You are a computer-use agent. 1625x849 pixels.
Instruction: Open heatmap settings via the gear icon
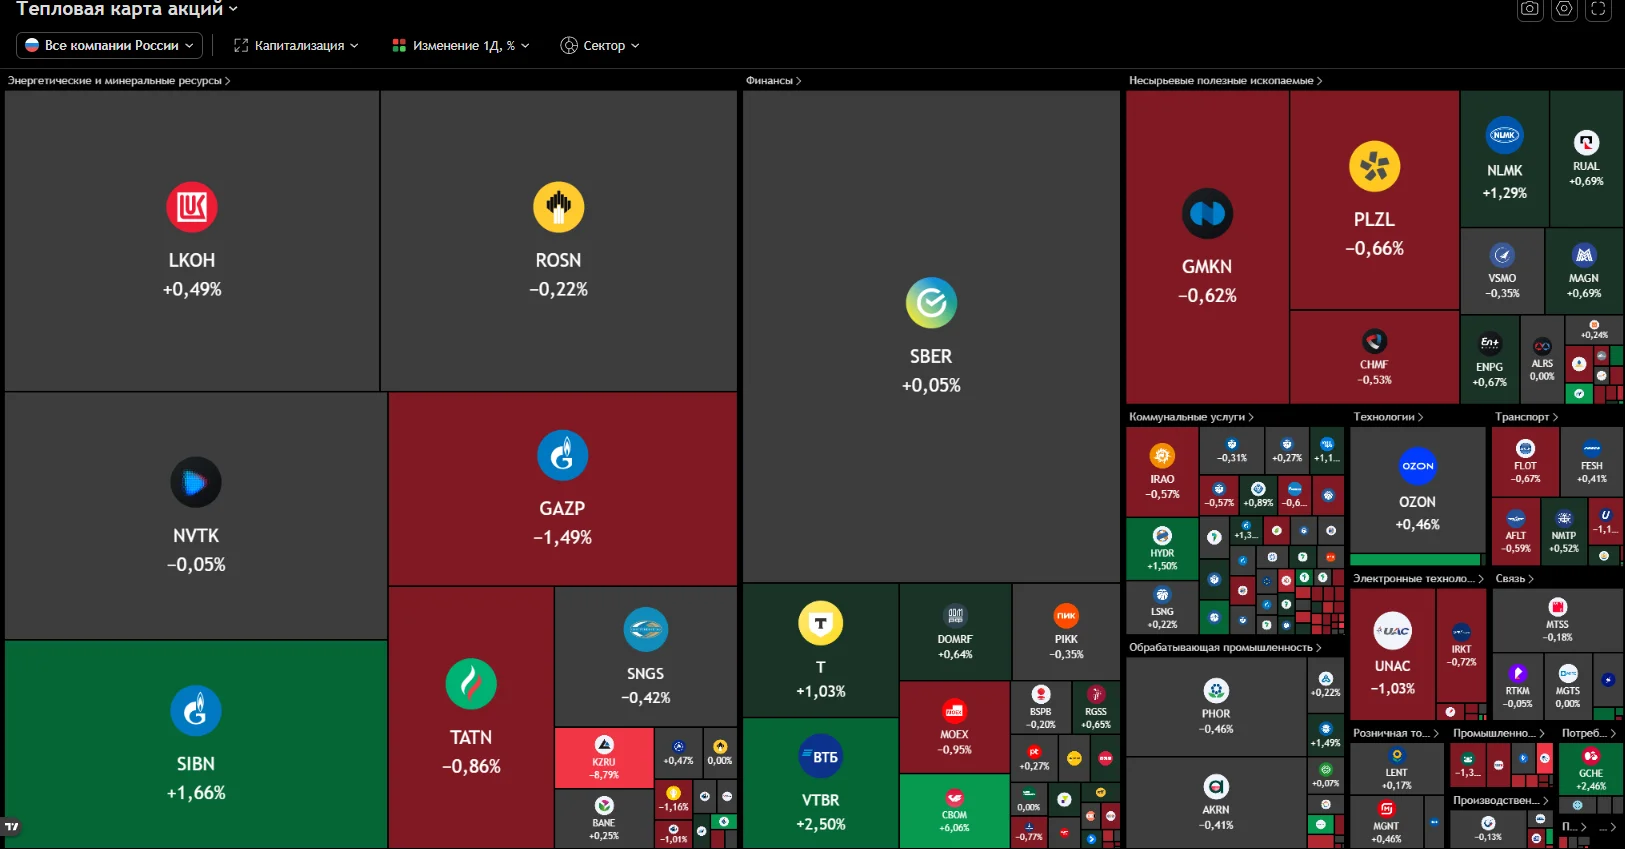point(1564,9)
